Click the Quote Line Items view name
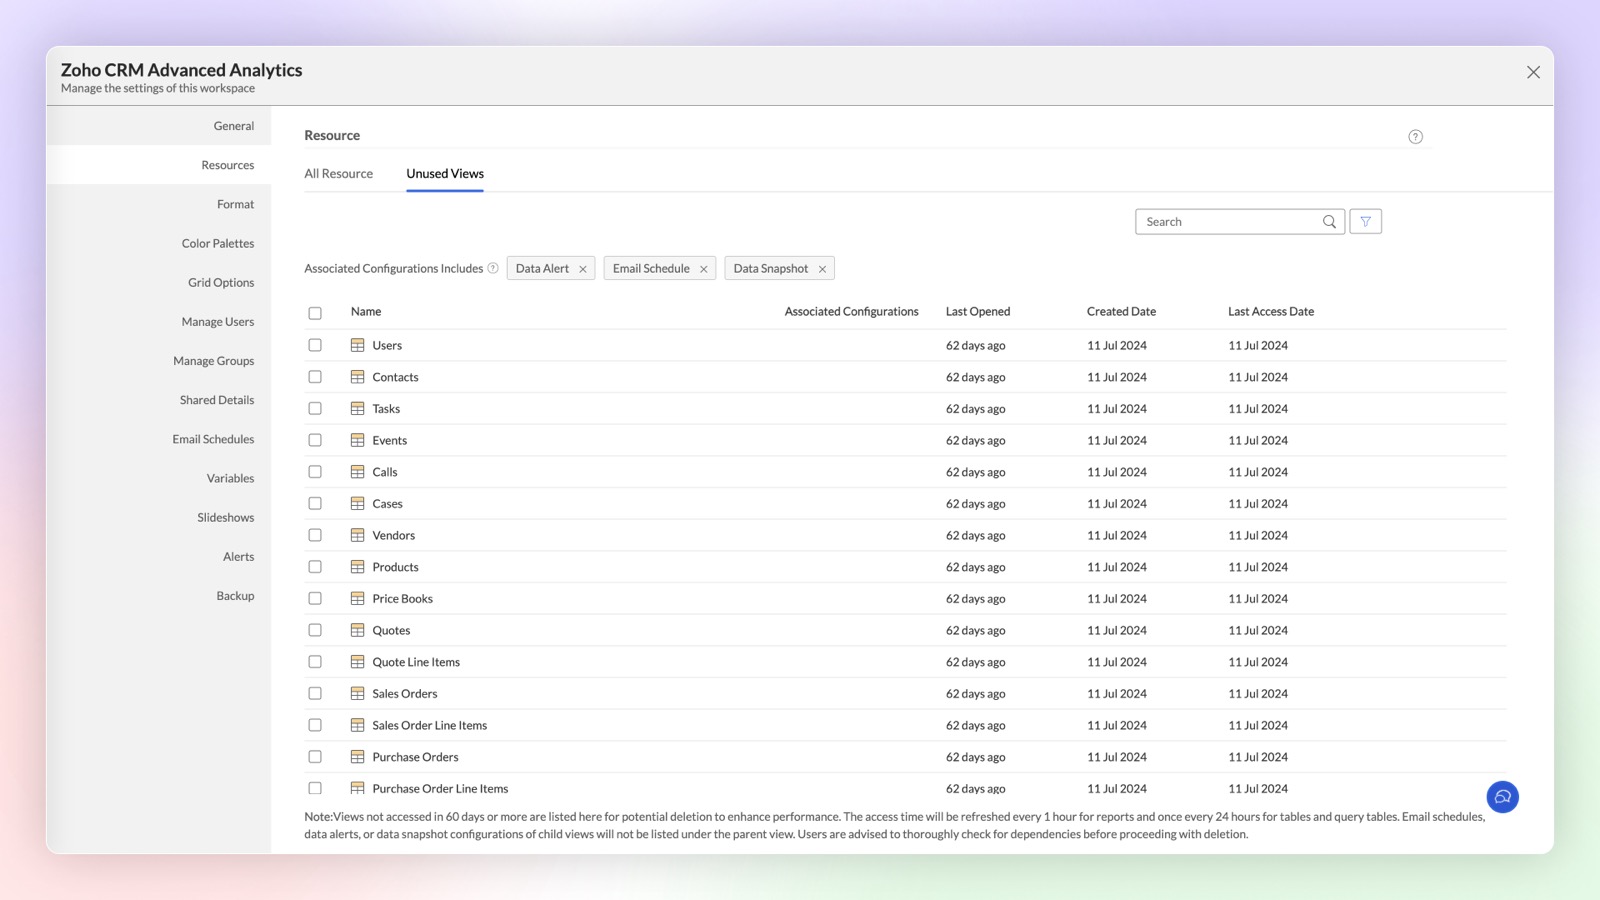 (x=416, y=662)
